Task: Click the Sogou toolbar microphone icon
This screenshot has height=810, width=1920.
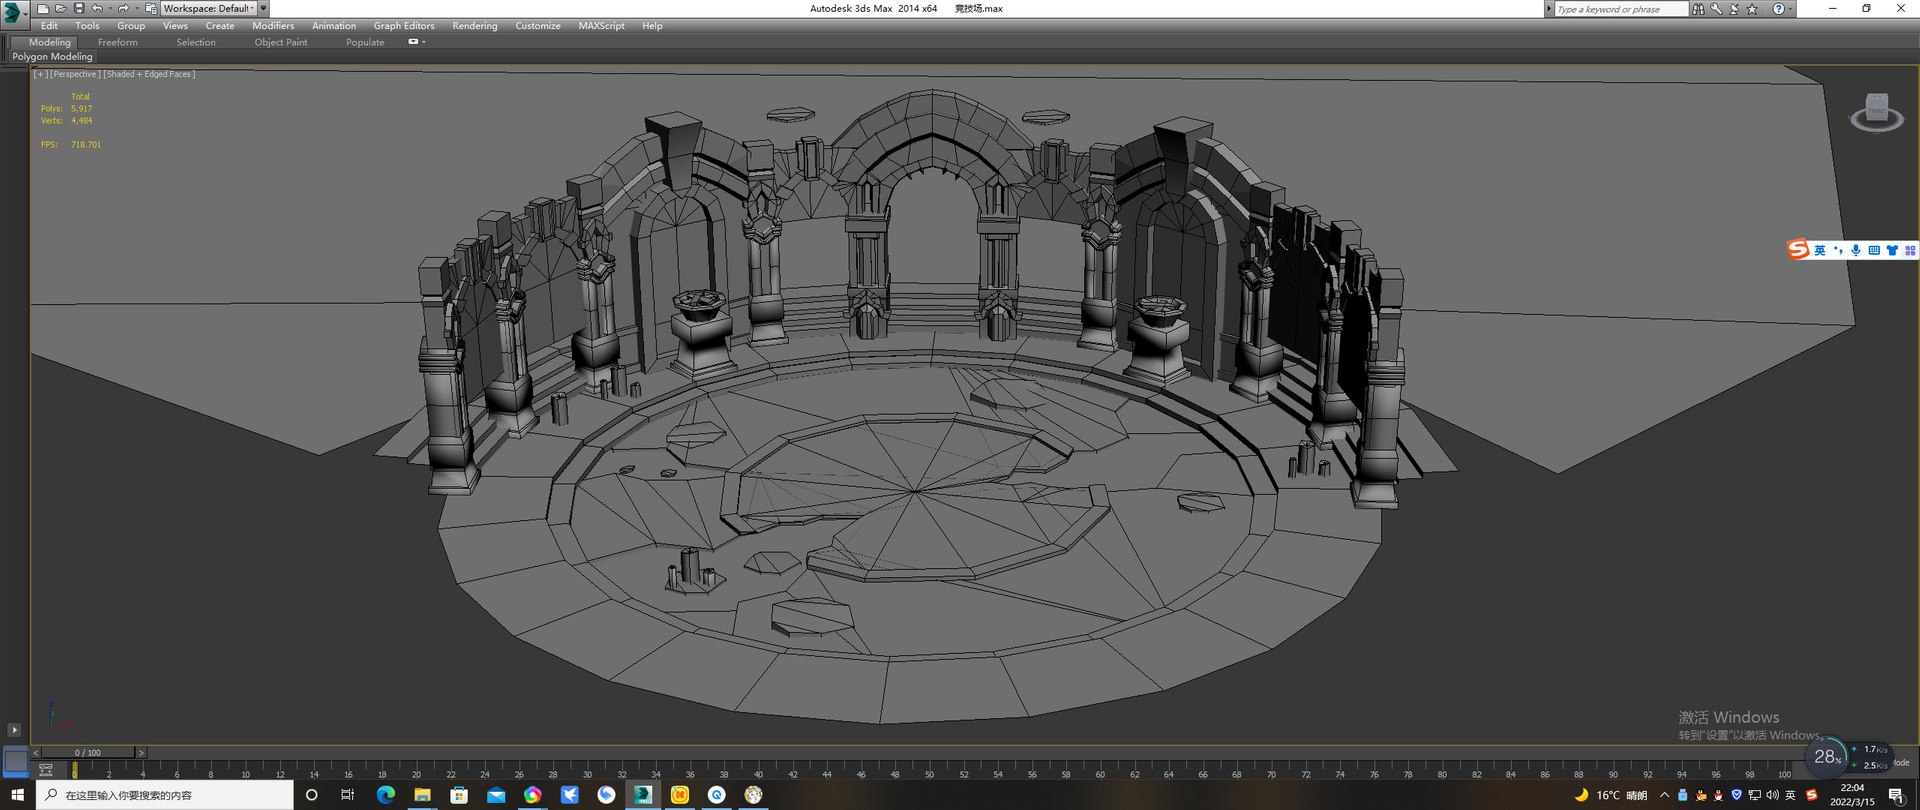Action: [1856, 250]
